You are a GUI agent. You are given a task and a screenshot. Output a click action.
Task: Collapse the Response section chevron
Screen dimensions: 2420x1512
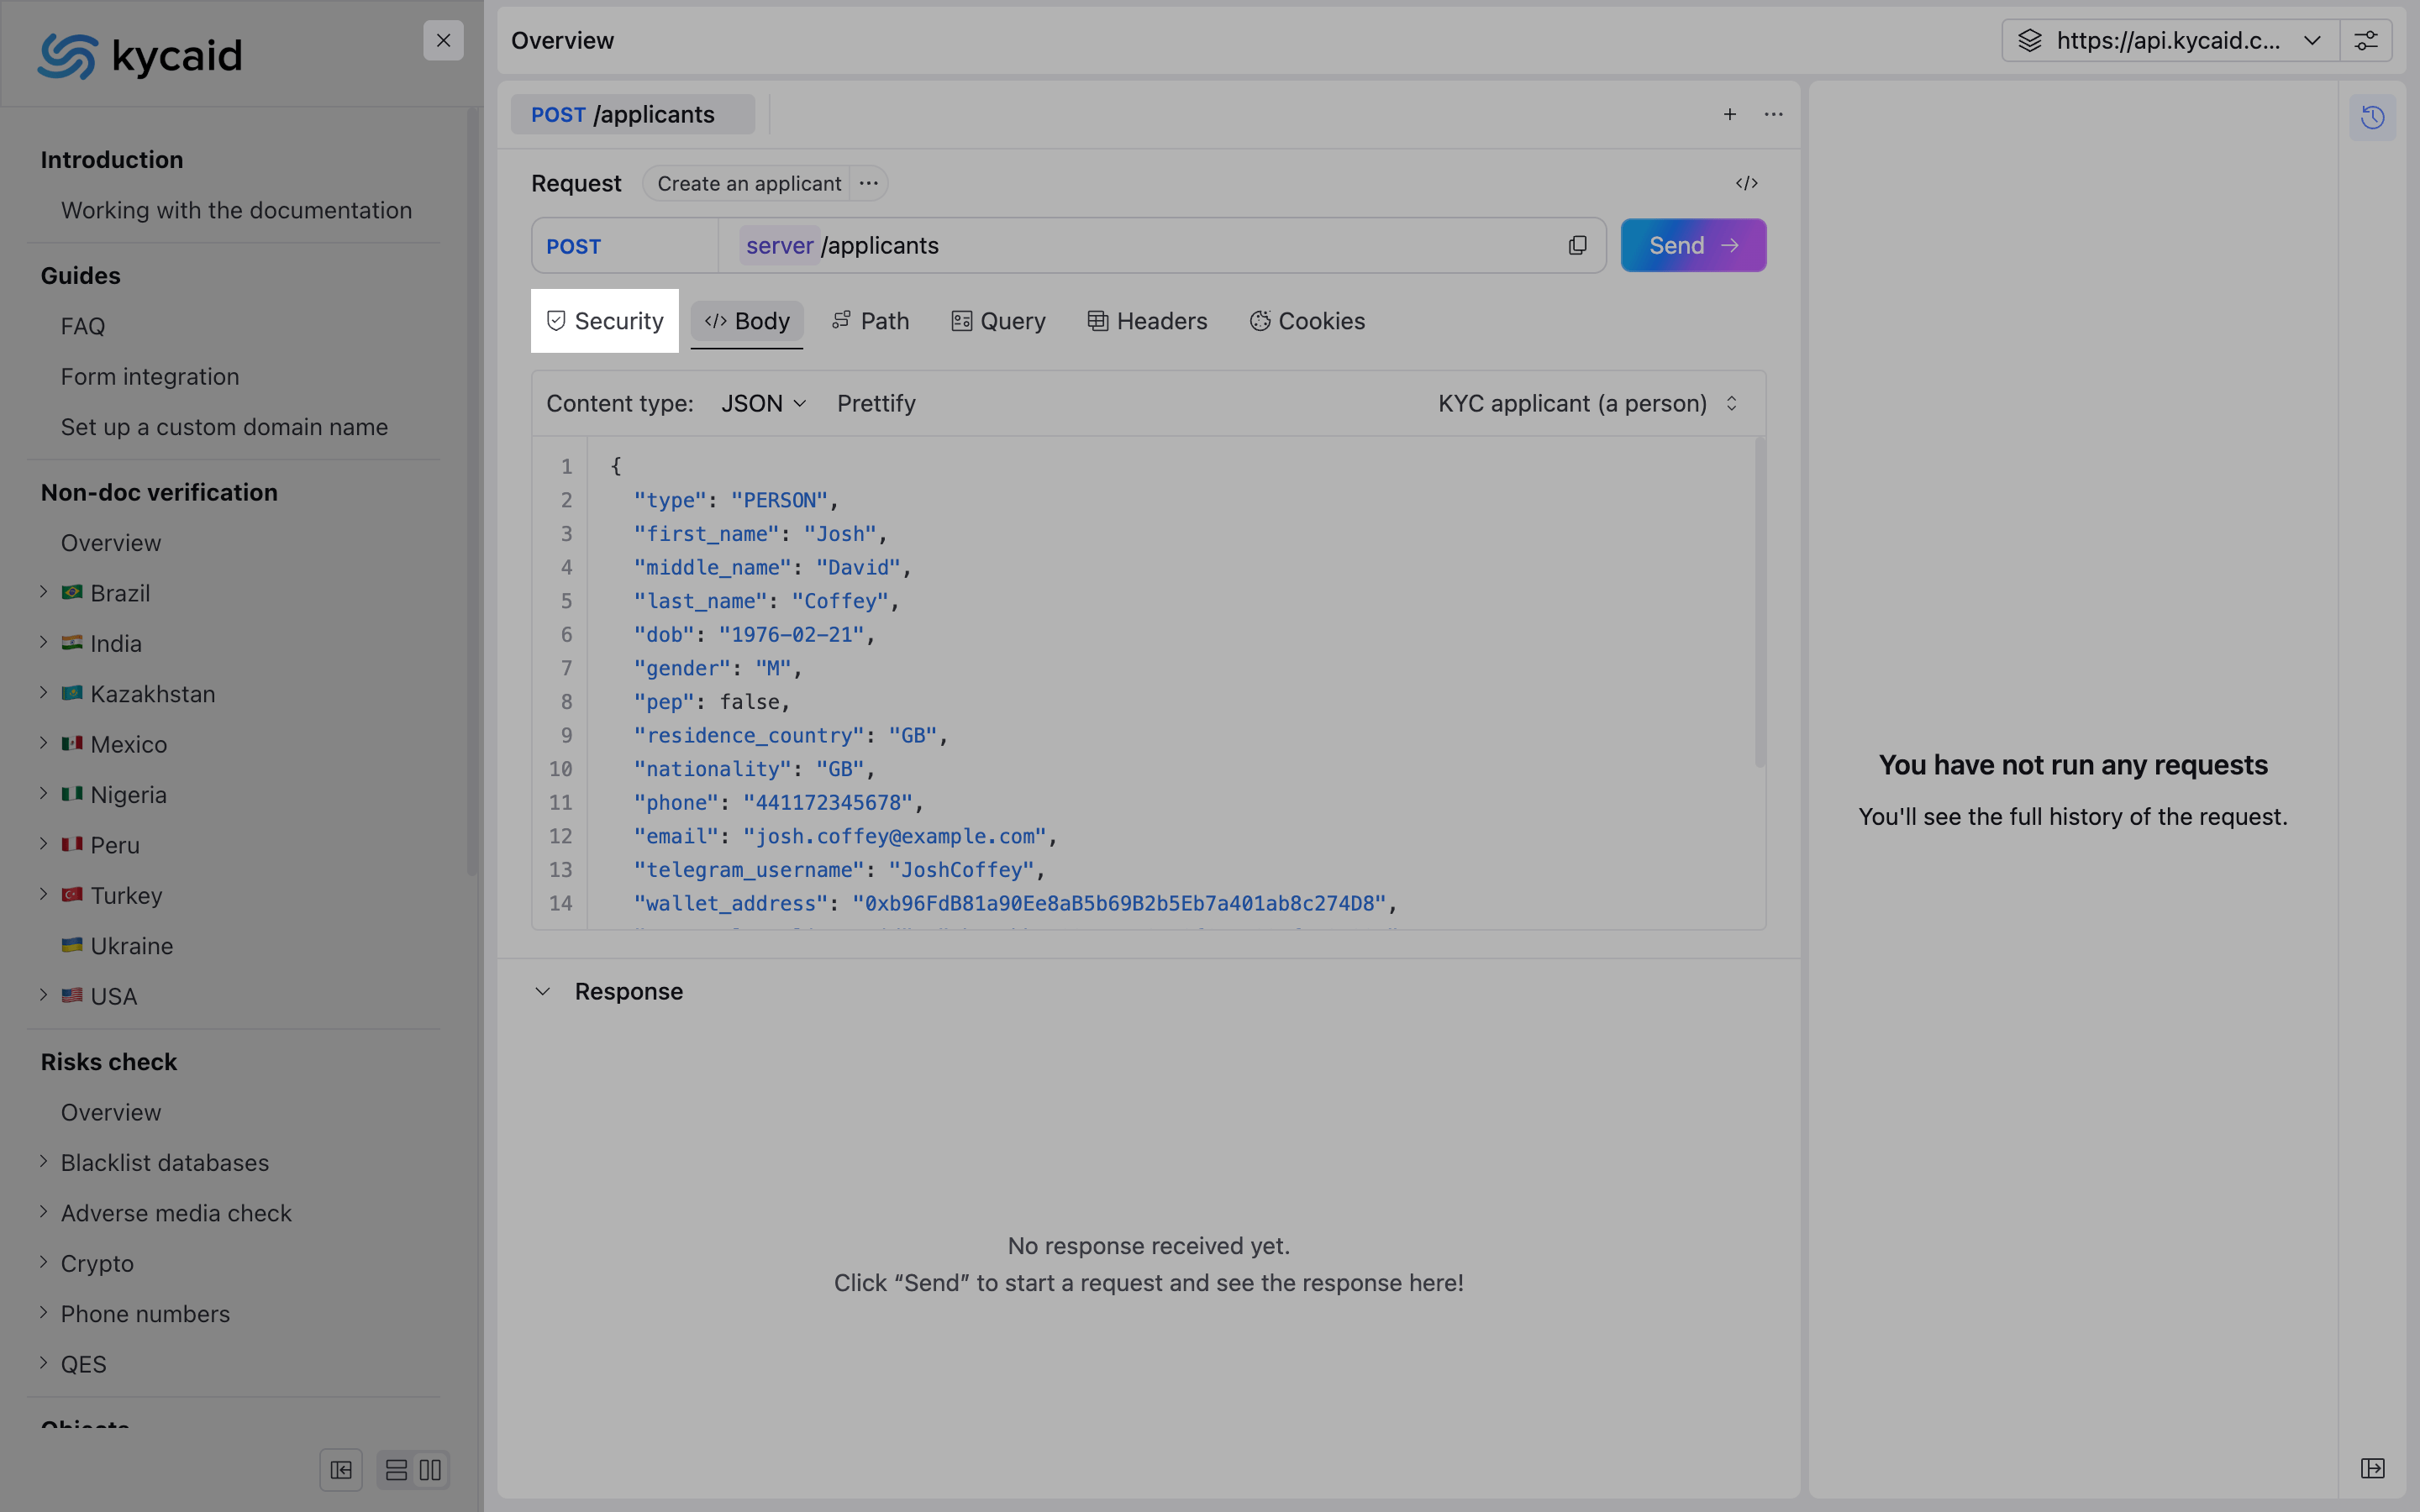[x=542, y=992]
